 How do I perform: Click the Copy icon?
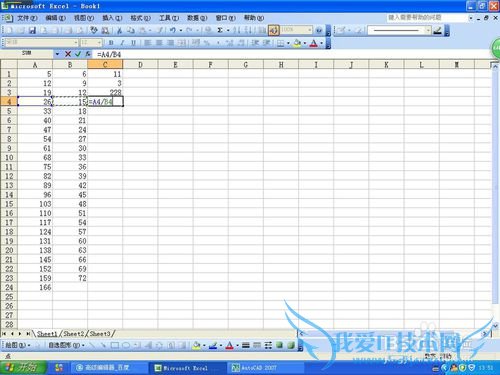click(x=131, y=31)
